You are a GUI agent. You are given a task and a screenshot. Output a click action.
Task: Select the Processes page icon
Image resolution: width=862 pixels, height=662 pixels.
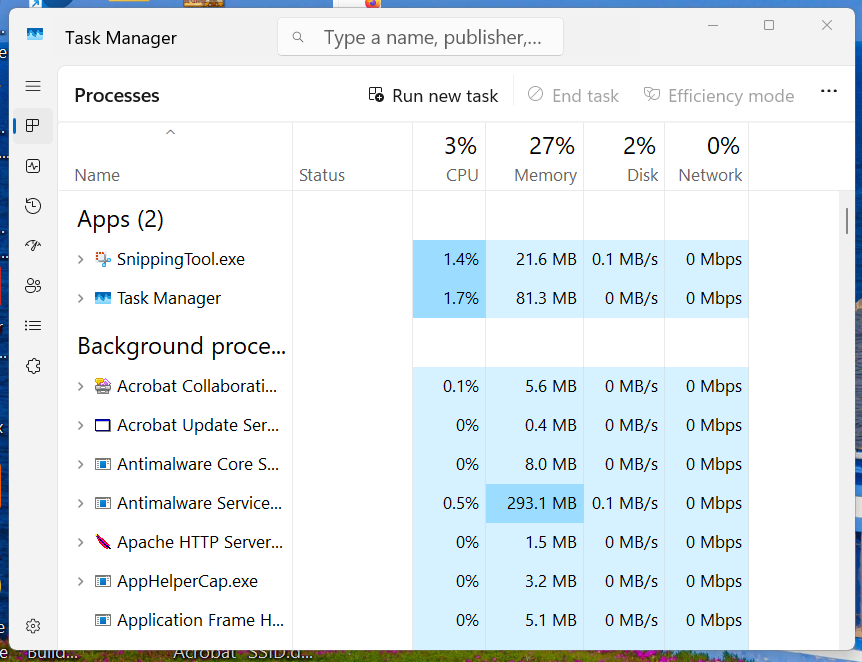coord(33,126)
